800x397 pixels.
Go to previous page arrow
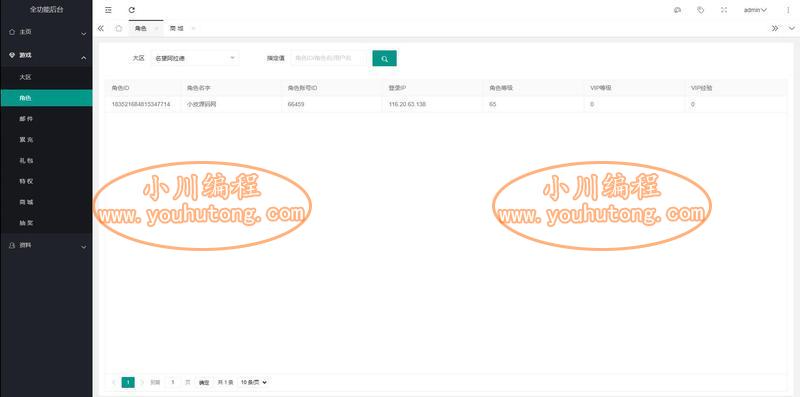pos(113,382)
